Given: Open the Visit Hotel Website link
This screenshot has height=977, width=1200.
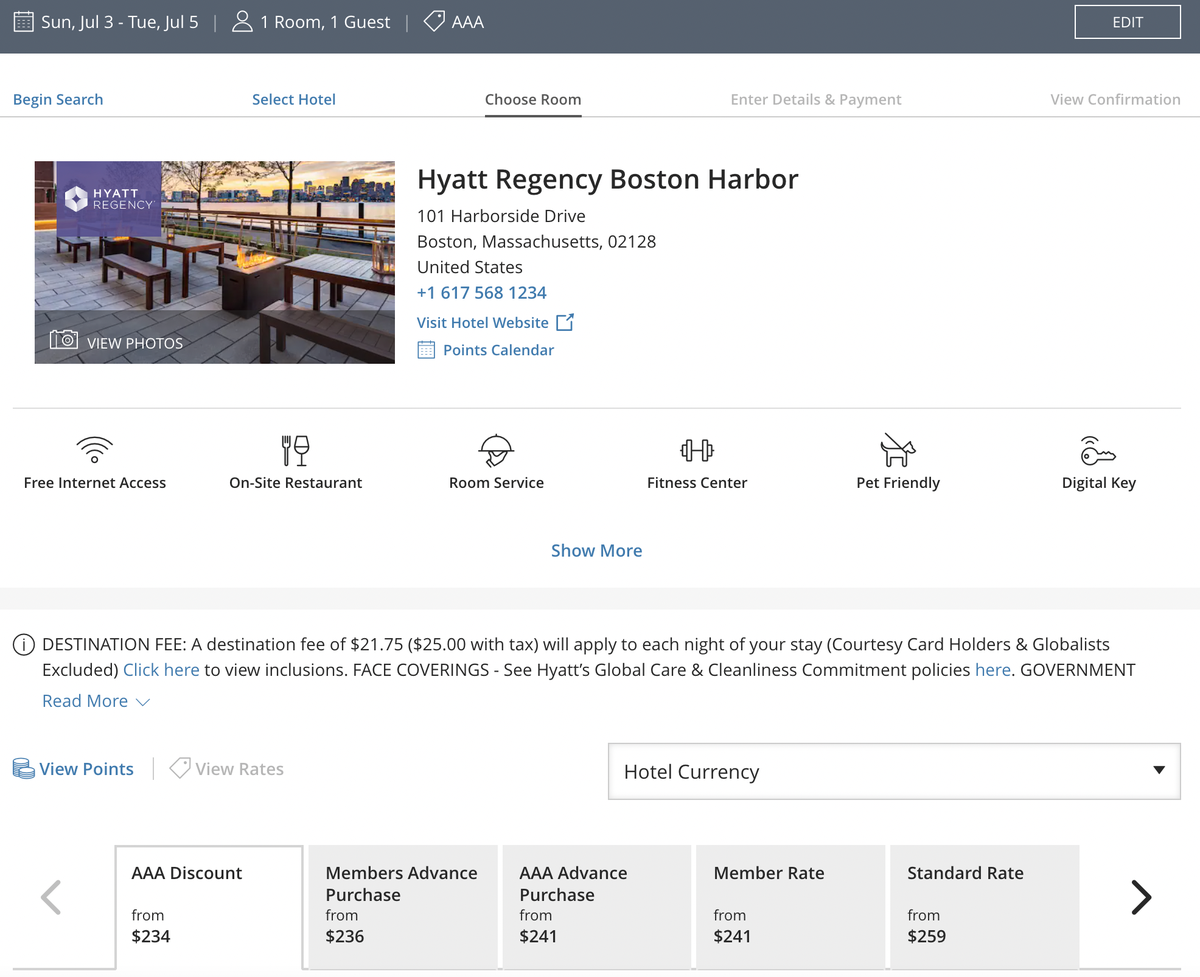Looking at the screenshot, I should (x=485, y=322).
